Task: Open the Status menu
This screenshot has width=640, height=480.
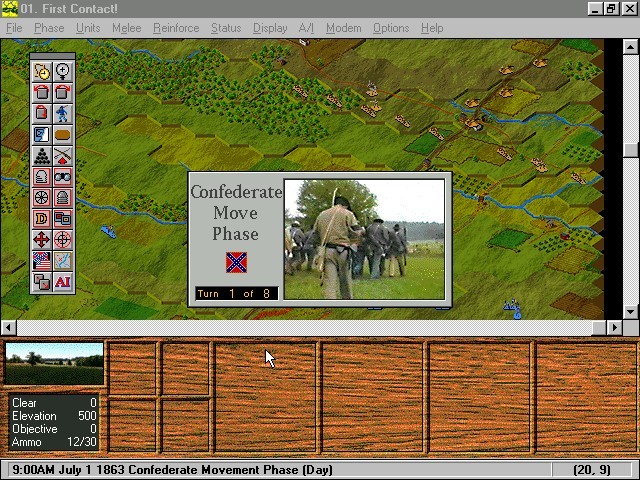Action: pyautogui.click(x=226, y=28)
